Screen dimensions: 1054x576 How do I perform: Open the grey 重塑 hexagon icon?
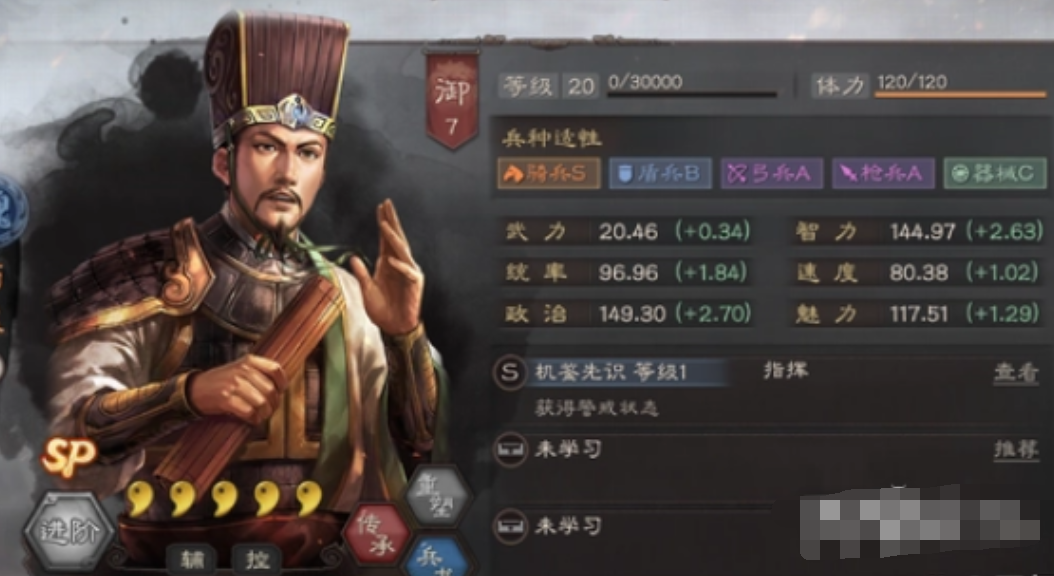coord(438,497)
